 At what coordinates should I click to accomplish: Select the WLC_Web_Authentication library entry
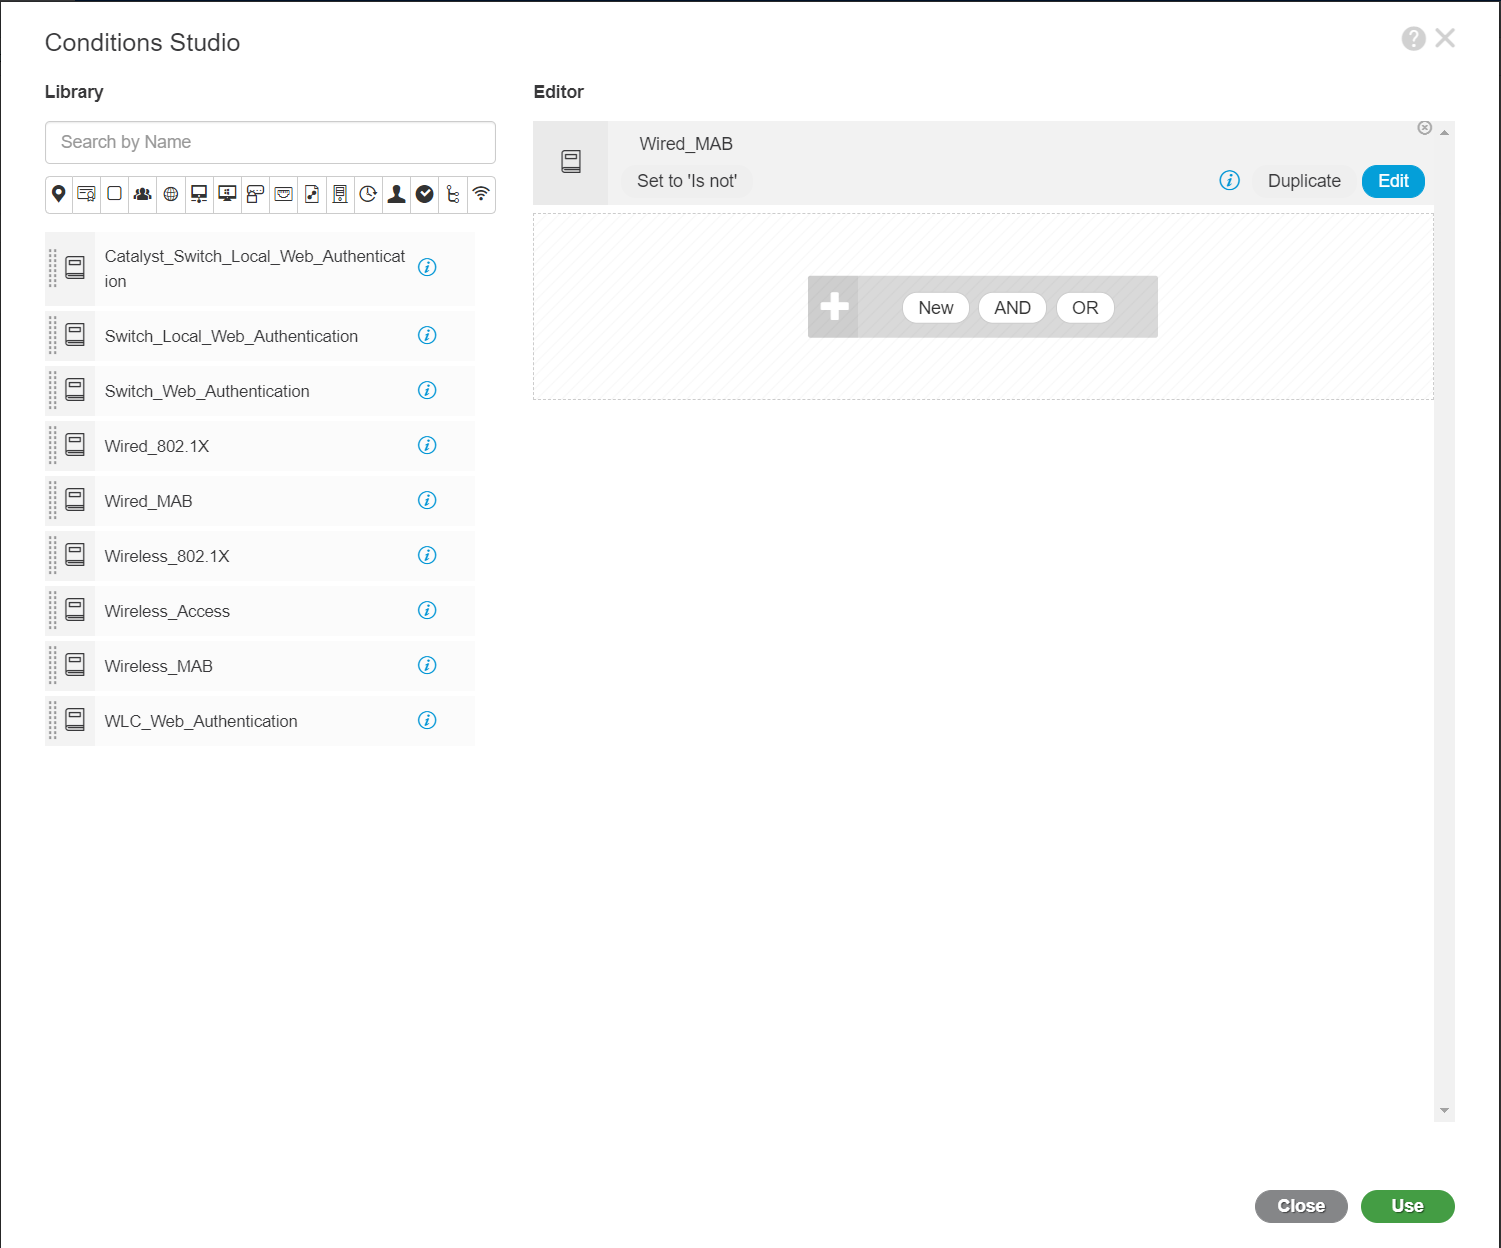[x=201, y=720]
